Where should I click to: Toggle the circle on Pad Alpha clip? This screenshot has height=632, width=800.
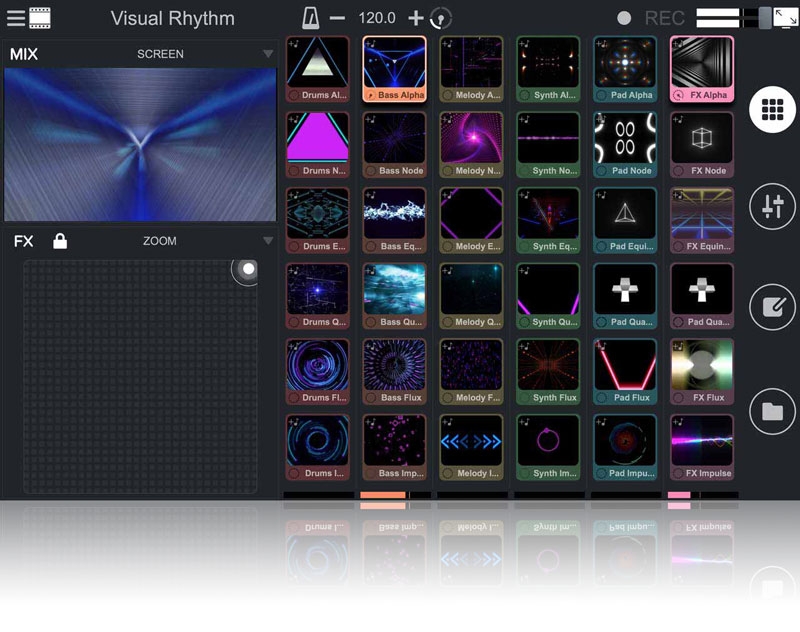click(x=601, y=95)
